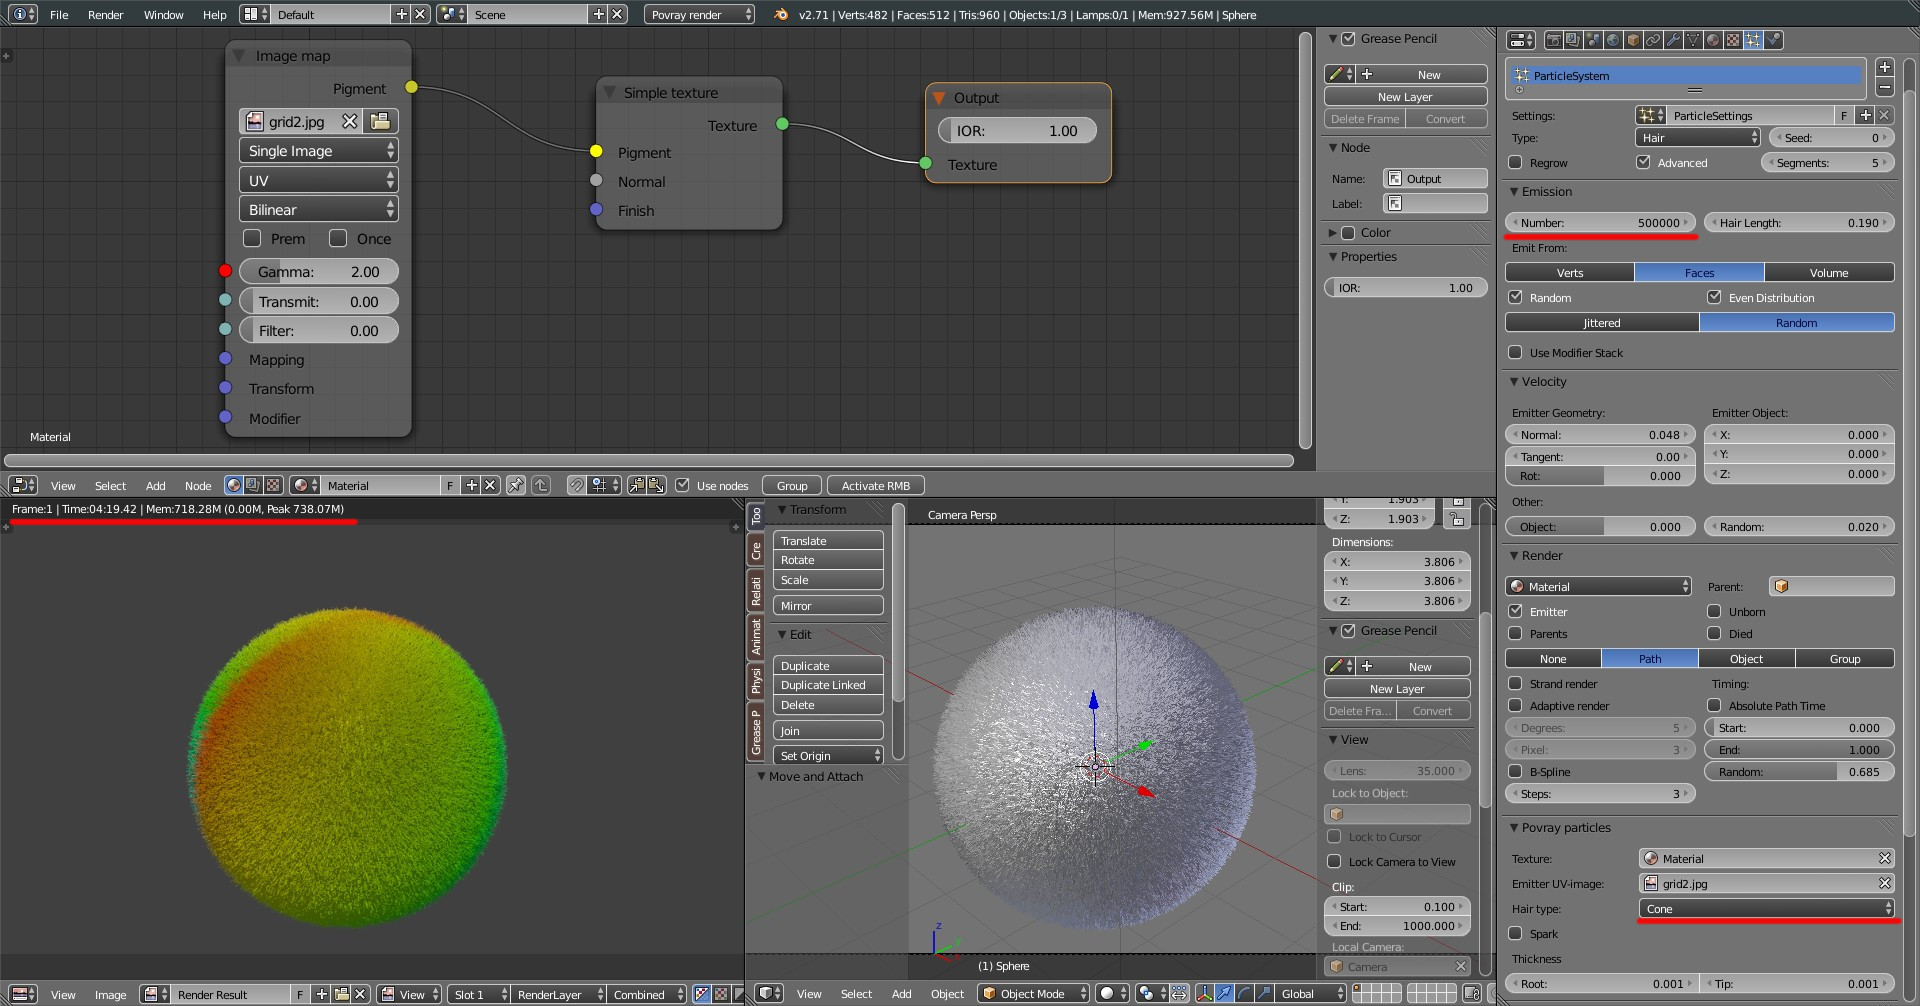Viewport: 1920px width, 1006px height.
Task: Enable the Regrow checkbox
Action: [1516, 163]
